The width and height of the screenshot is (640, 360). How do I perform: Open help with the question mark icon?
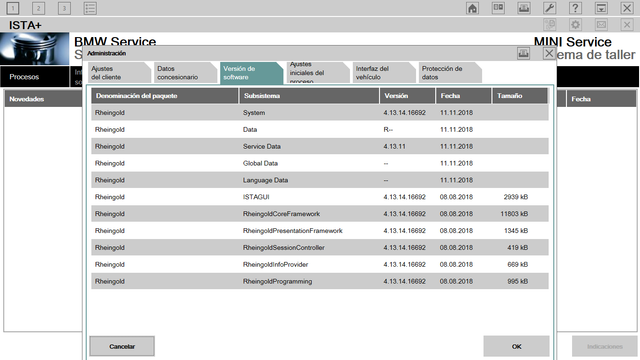(575, 8)
